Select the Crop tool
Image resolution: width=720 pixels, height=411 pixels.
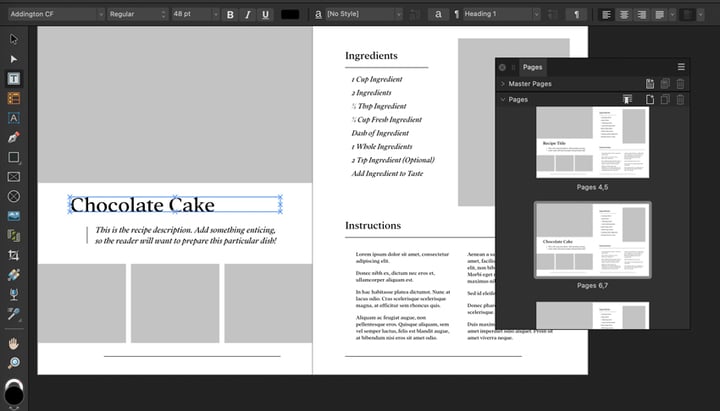click(x=13, y=255)
